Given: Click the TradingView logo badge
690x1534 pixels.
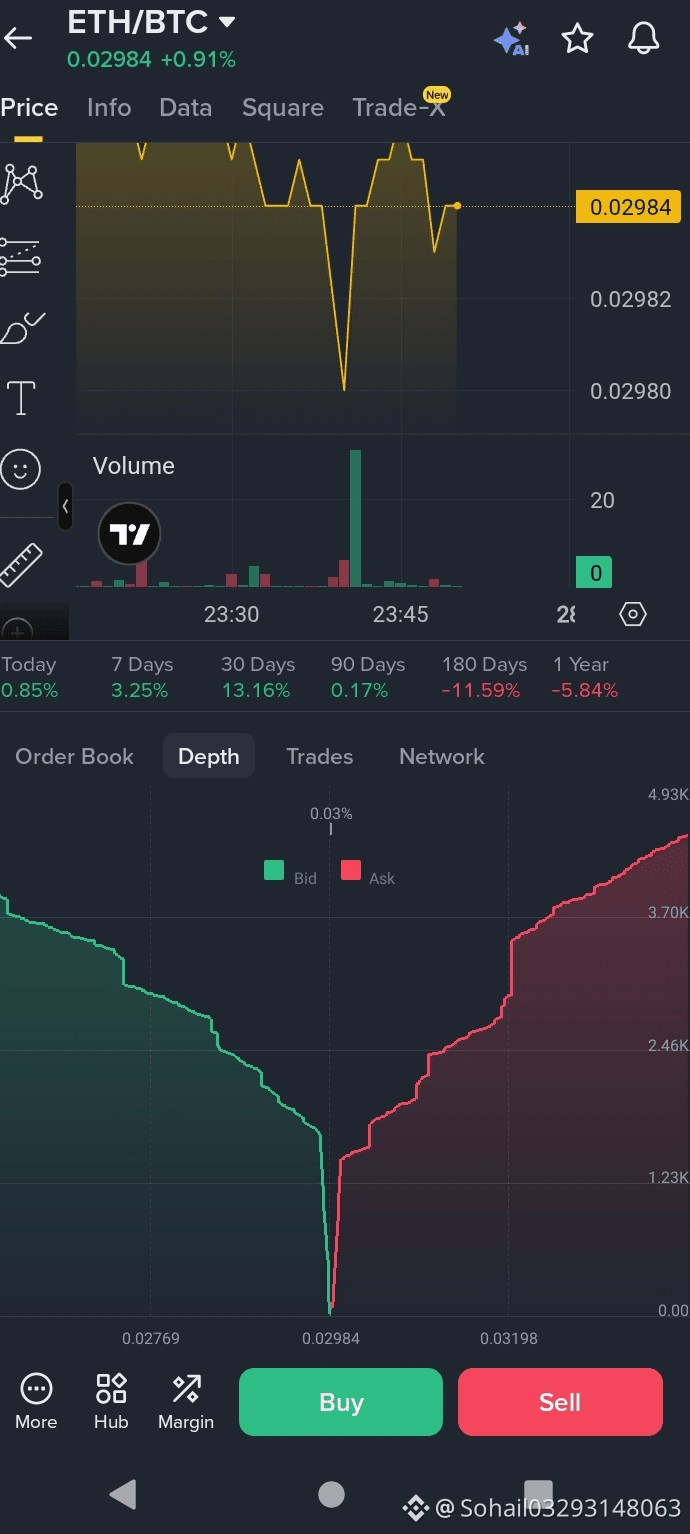Looking at the screenshot, I should (129, 534).
